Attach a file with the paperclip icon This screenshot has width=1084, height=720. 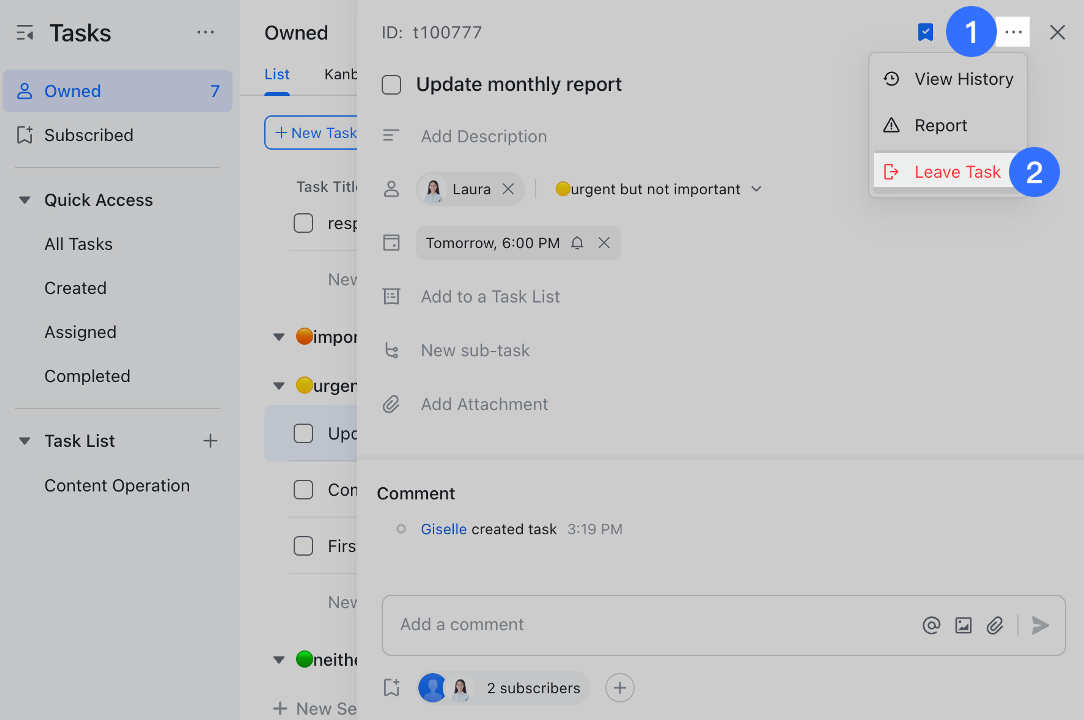pyautogui.click(x=995, y=624)
